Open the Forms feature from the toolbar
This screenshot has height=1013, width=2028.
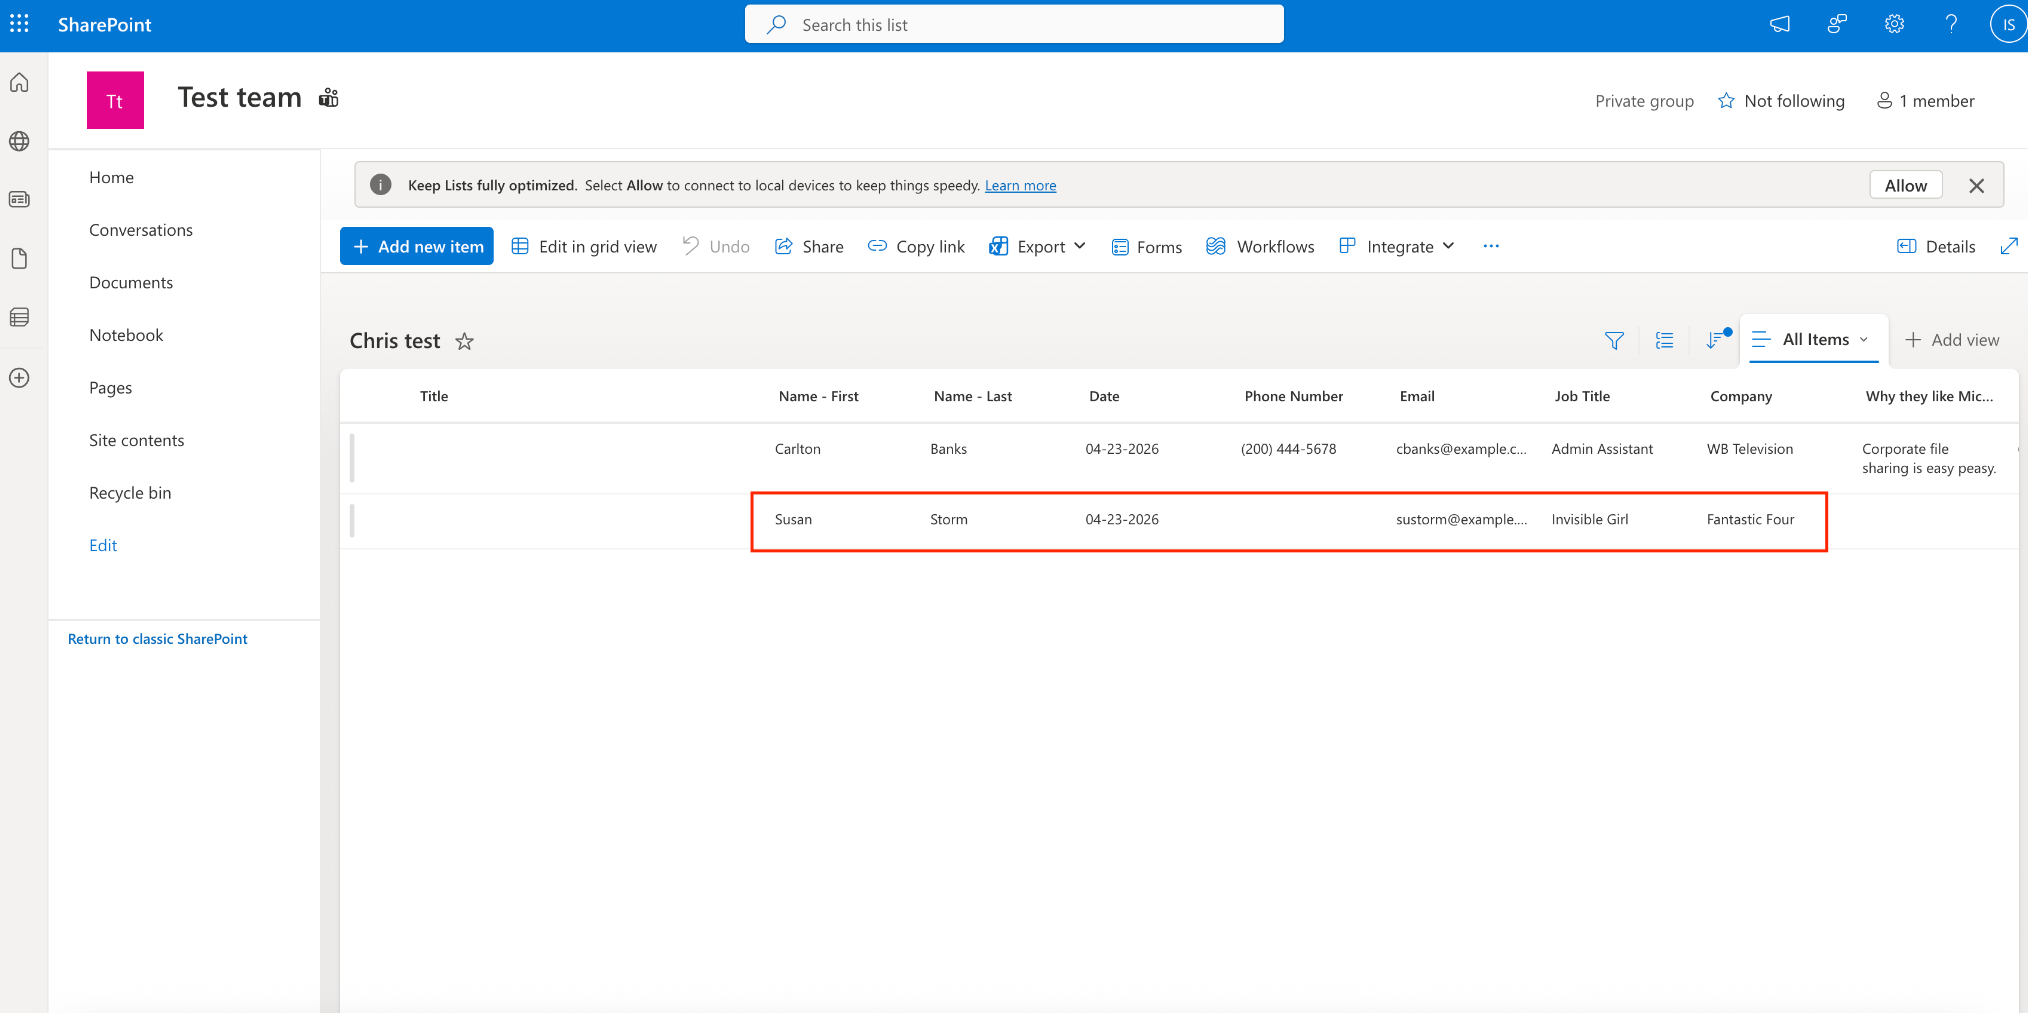(x=1146, y=246)
